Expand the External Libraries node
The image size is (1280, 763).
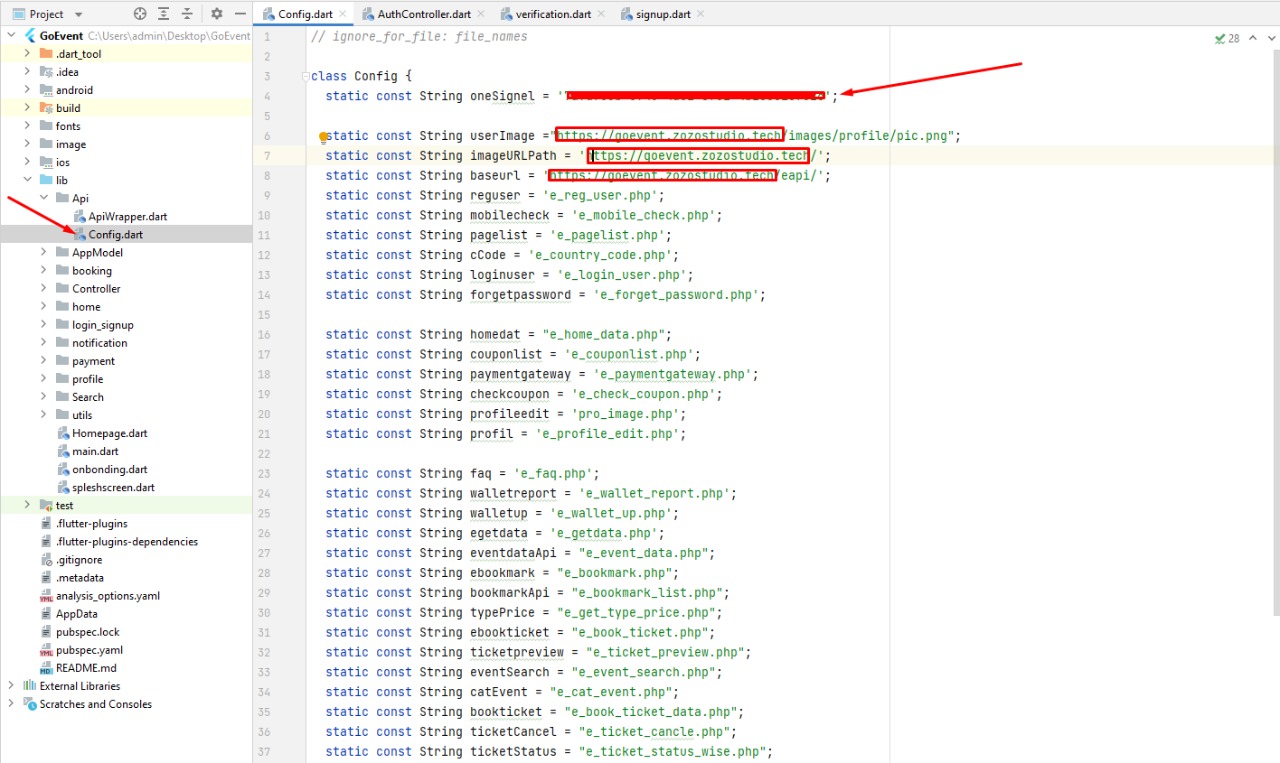(12, 686)
